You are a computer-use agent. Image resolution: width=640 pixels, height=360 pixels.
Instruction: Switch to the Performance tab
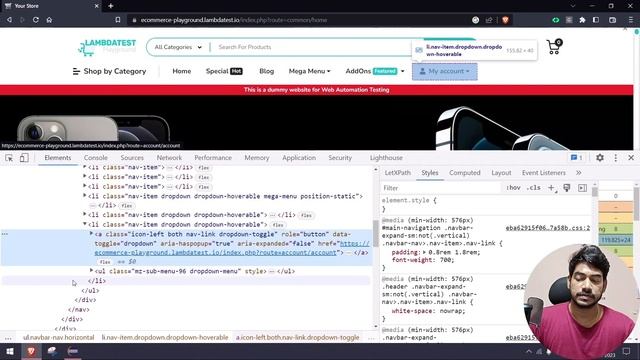[x=213, y=158]
